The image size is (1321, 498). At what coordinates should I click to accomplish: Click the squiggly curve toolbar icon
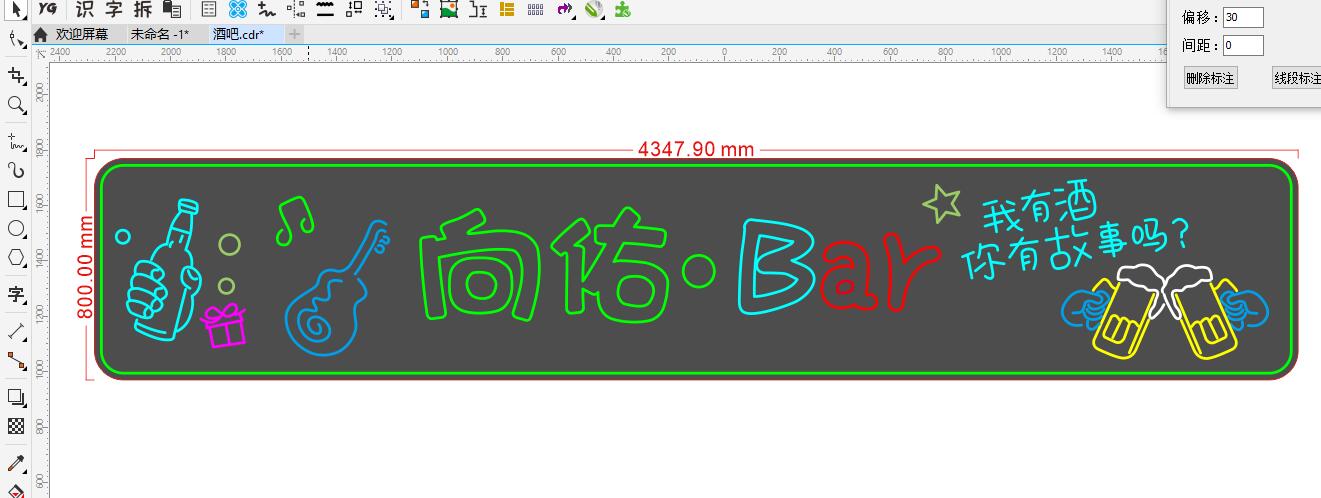[x=266, y=10]
